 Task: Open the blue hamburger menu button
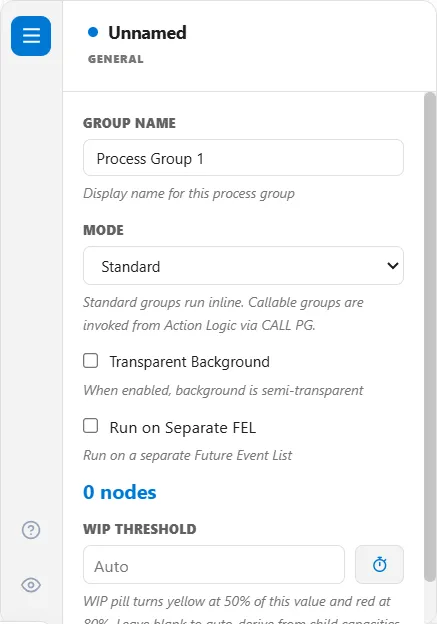pos(31,36)
